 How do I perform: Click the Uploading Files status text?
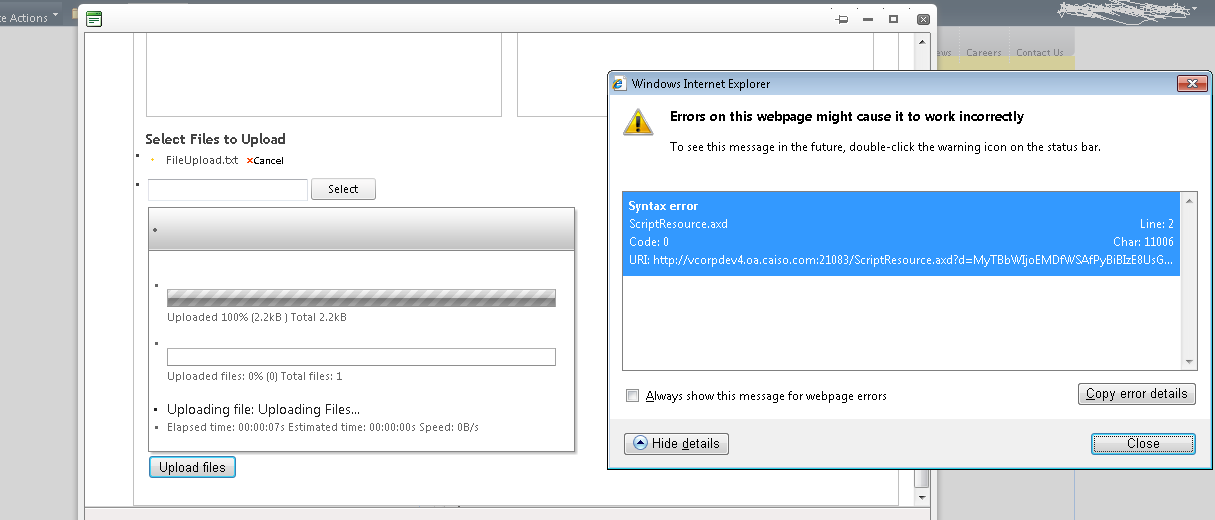pos(263,409)
